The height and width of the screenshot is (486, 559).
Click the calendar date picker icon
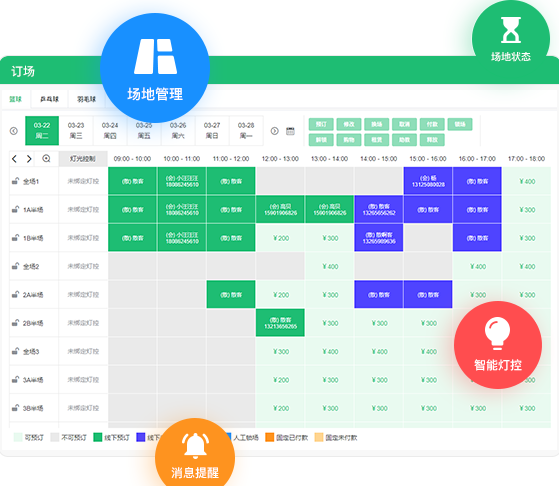pos(290,131)
